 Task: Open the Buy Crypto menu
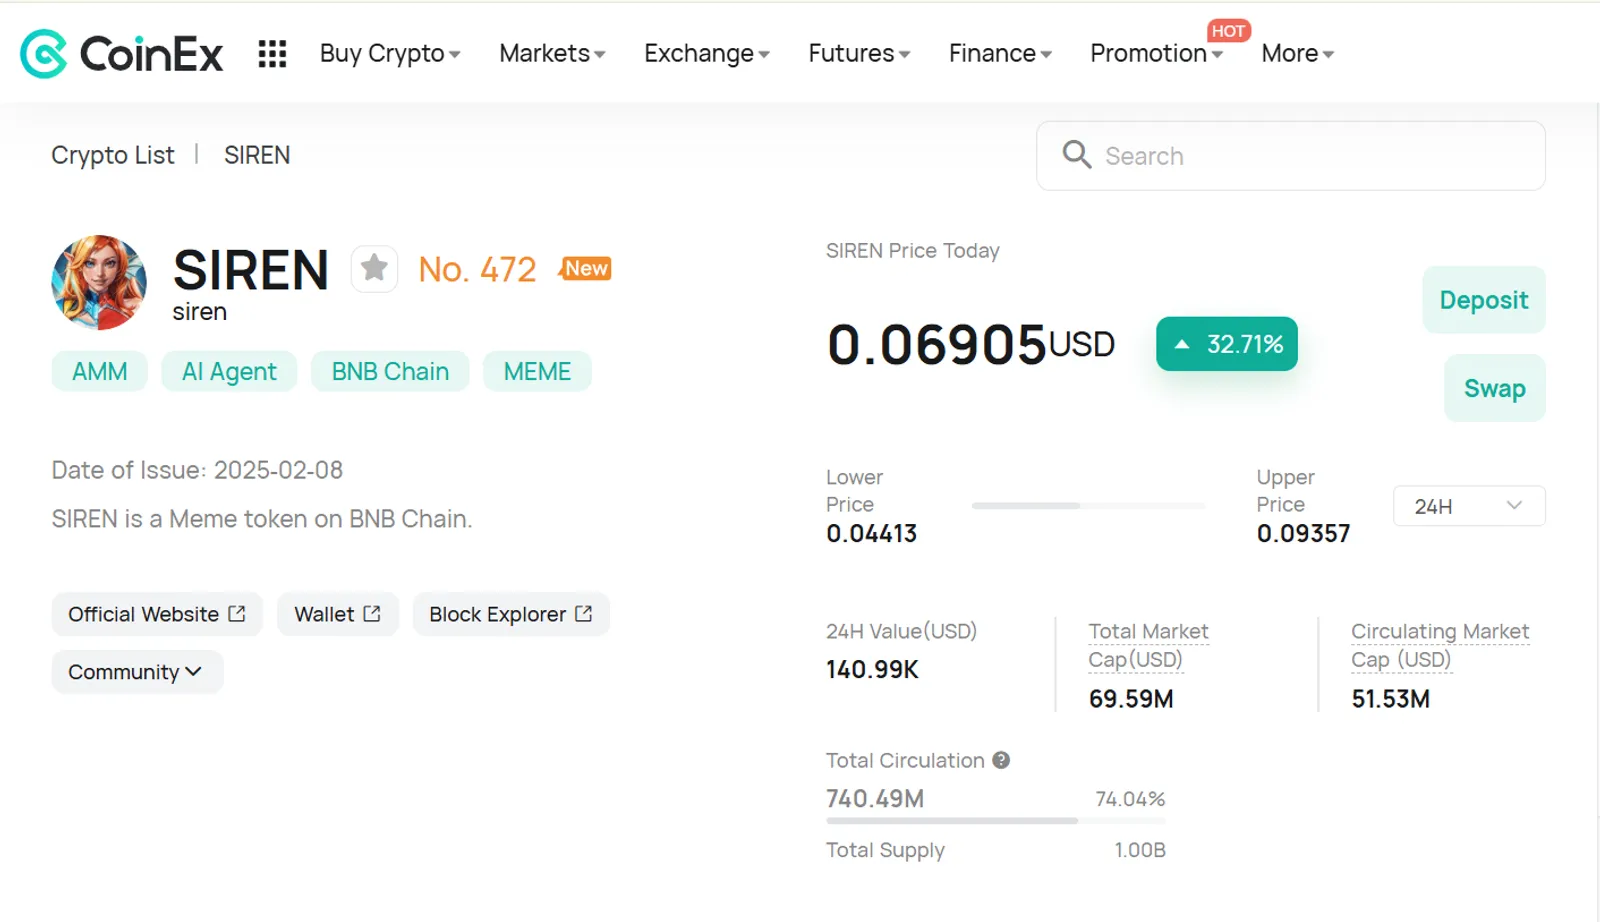tap(390, 53)
